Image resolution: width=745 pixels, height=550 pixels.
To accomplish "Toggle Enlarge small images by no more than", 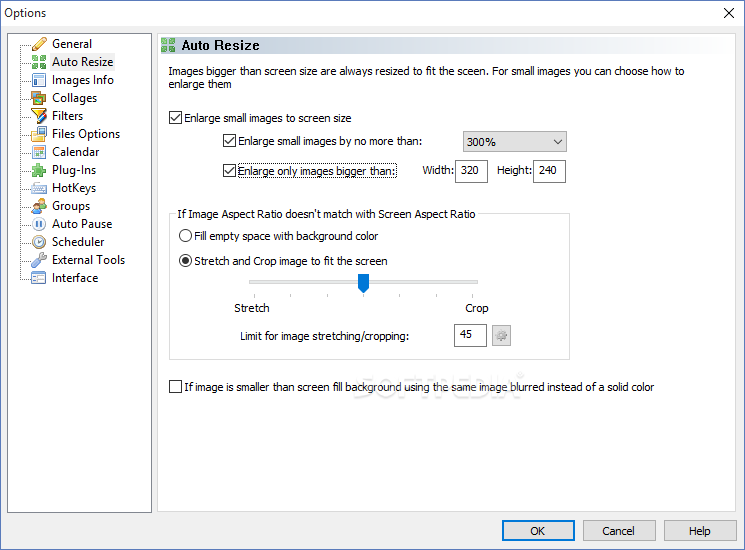I will [x=229, y=141].
